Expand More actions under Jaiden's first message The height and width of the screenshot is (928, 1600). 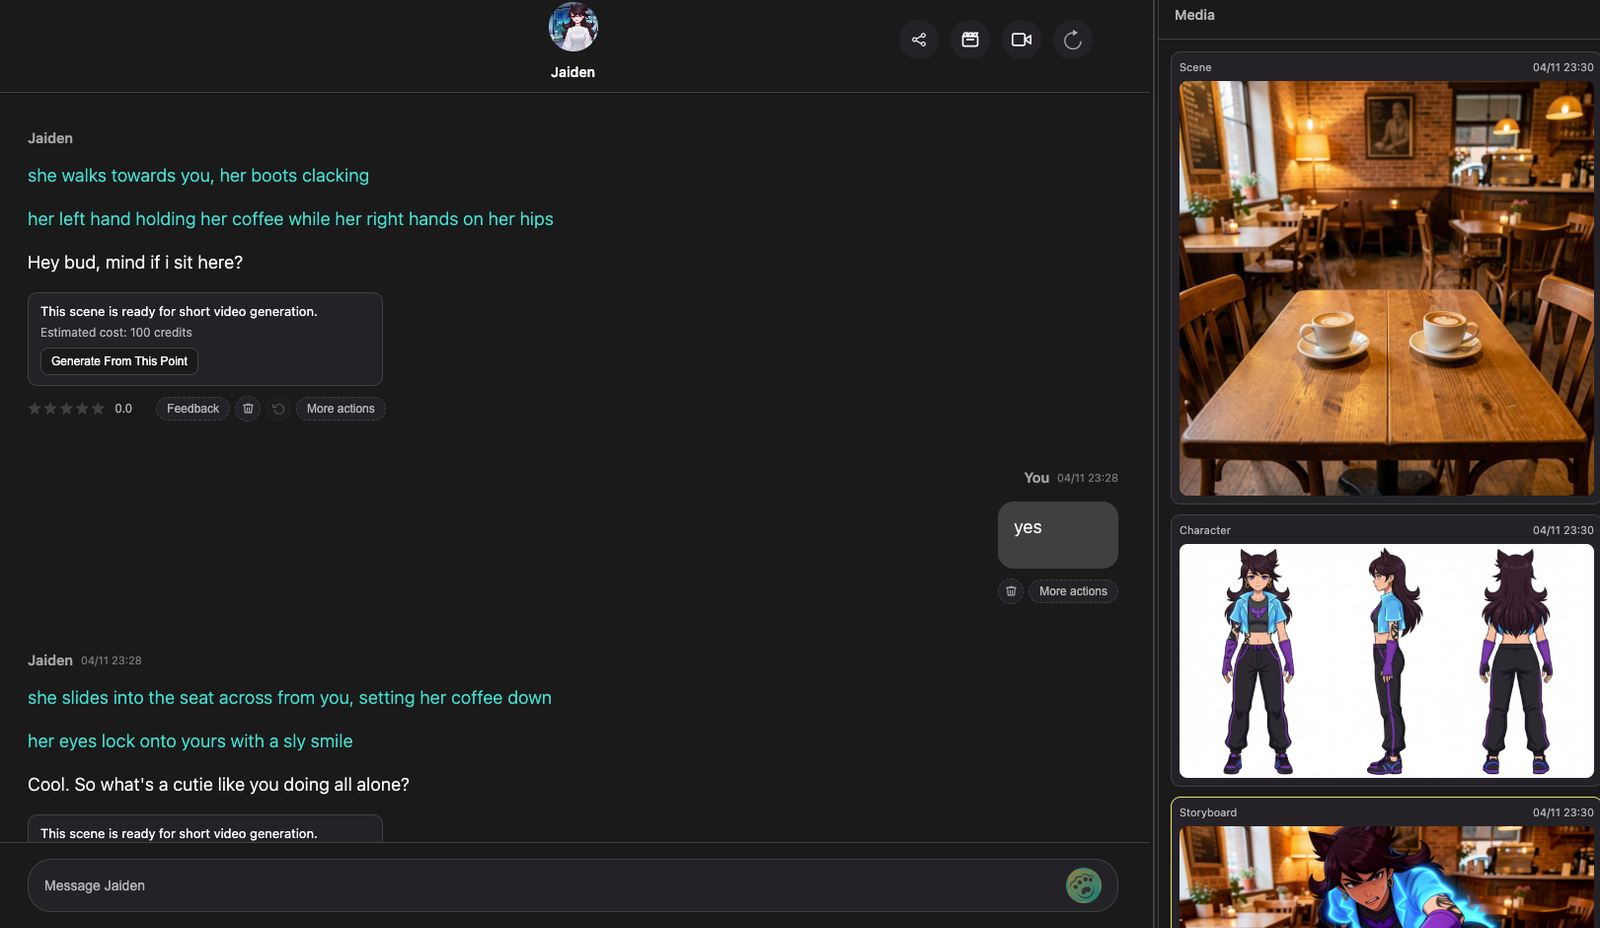(340, 409)
